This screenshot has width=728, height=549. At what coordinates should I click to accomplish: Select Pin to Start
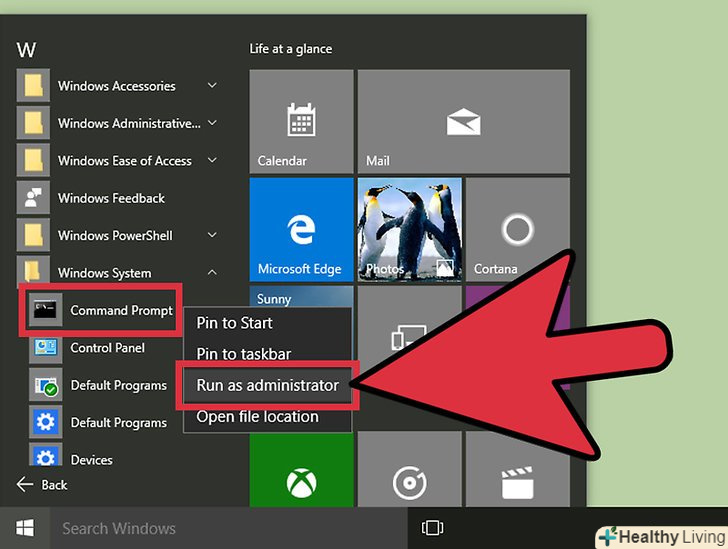267,323
